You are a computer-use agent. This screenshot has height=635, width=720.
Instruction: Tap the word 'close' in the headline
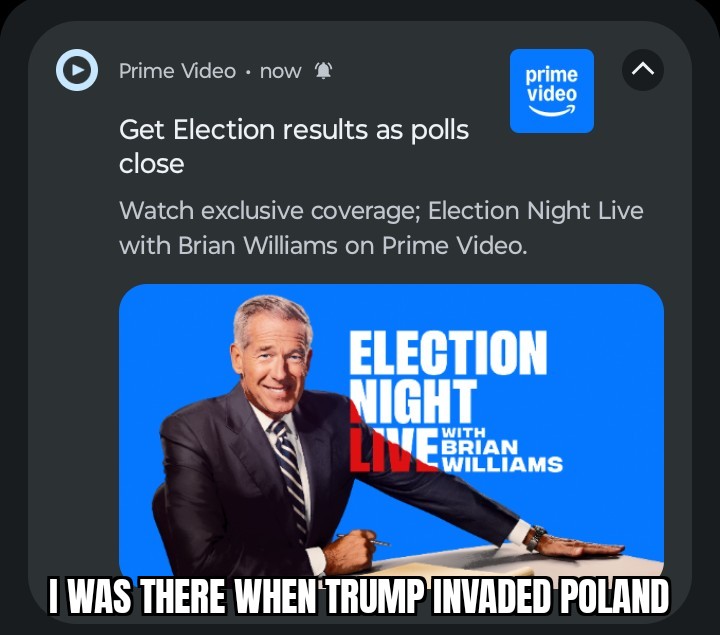(152, 164)
